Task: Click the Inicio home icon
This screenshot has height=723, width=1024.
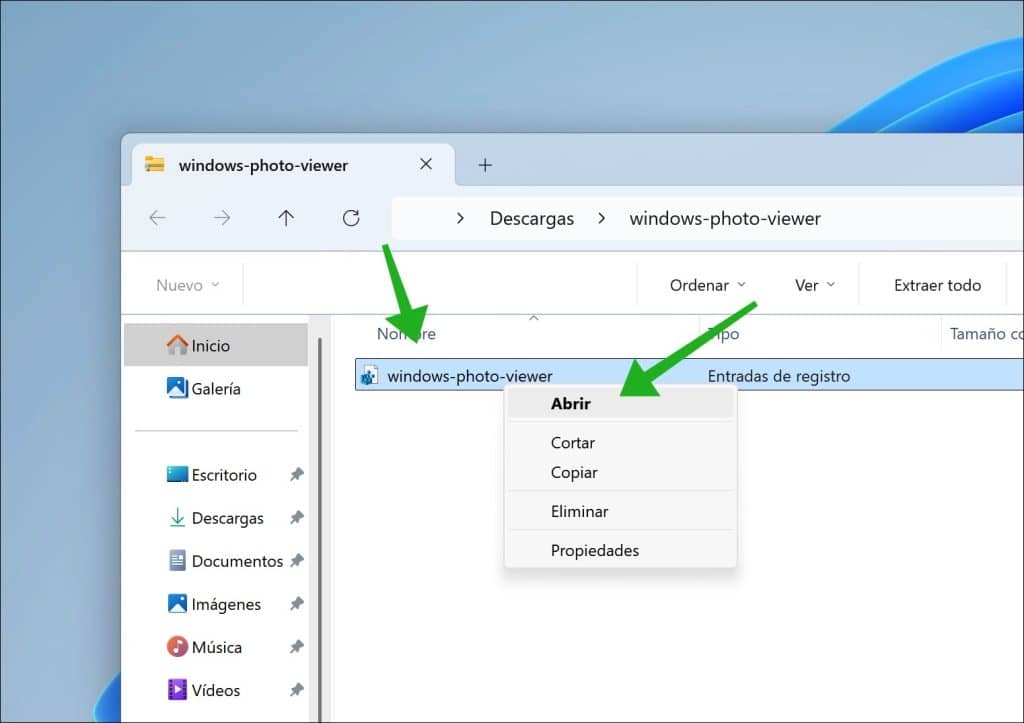Action: click(177, 345)
